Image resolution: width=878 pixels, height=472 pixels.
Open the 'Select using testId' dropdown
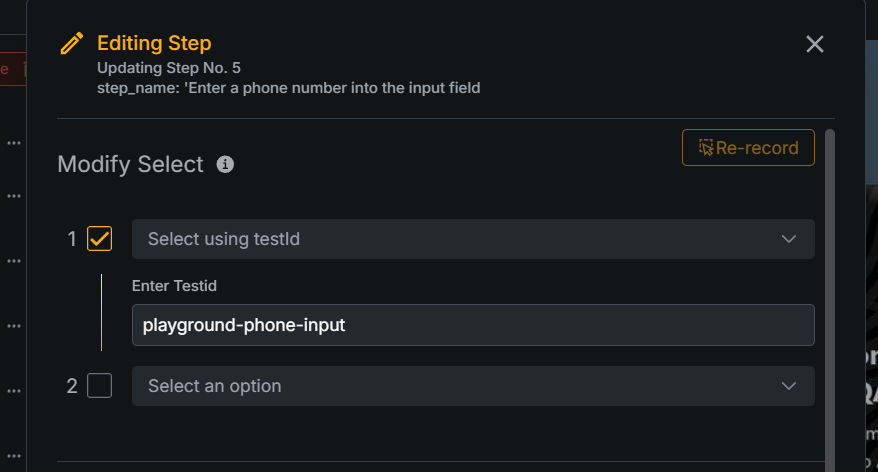473,239
